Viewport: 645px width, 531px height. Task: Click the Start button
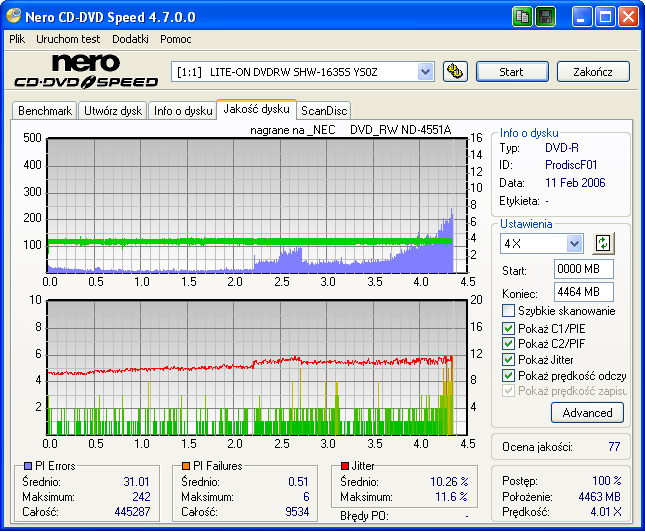coord(512,72)
